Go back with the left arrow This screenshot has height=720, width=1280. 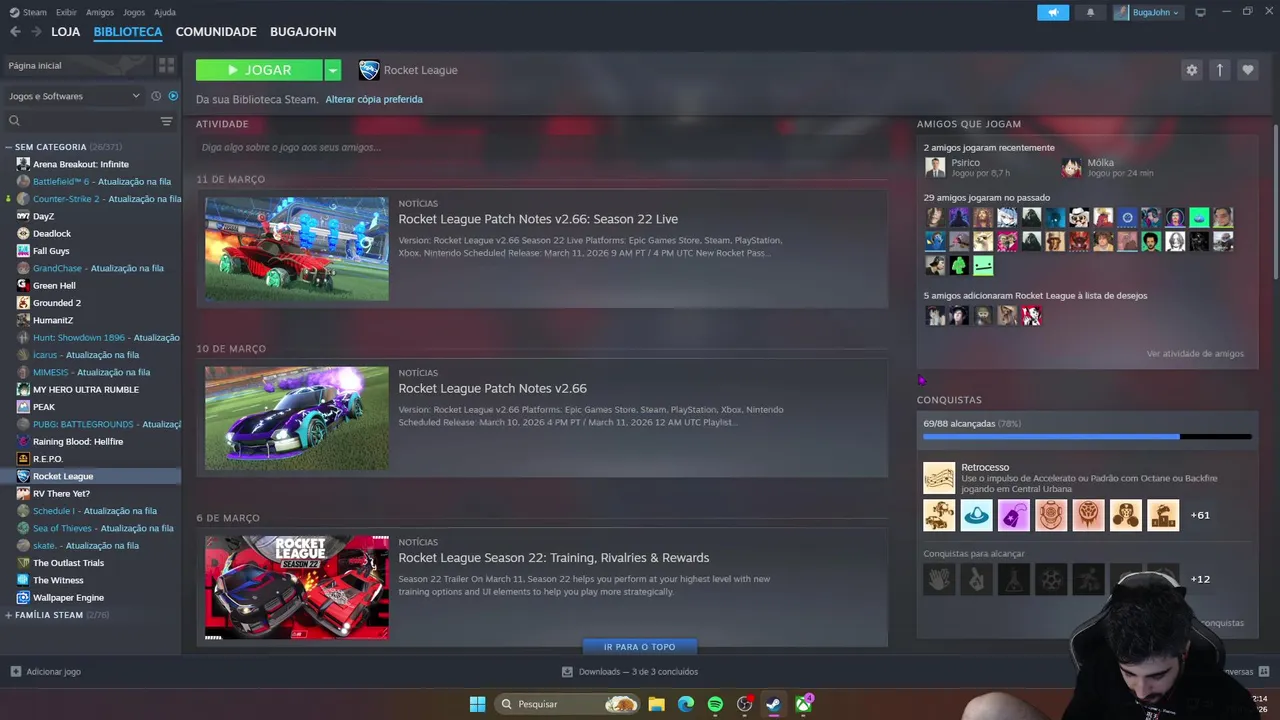[x=15, y=32]
